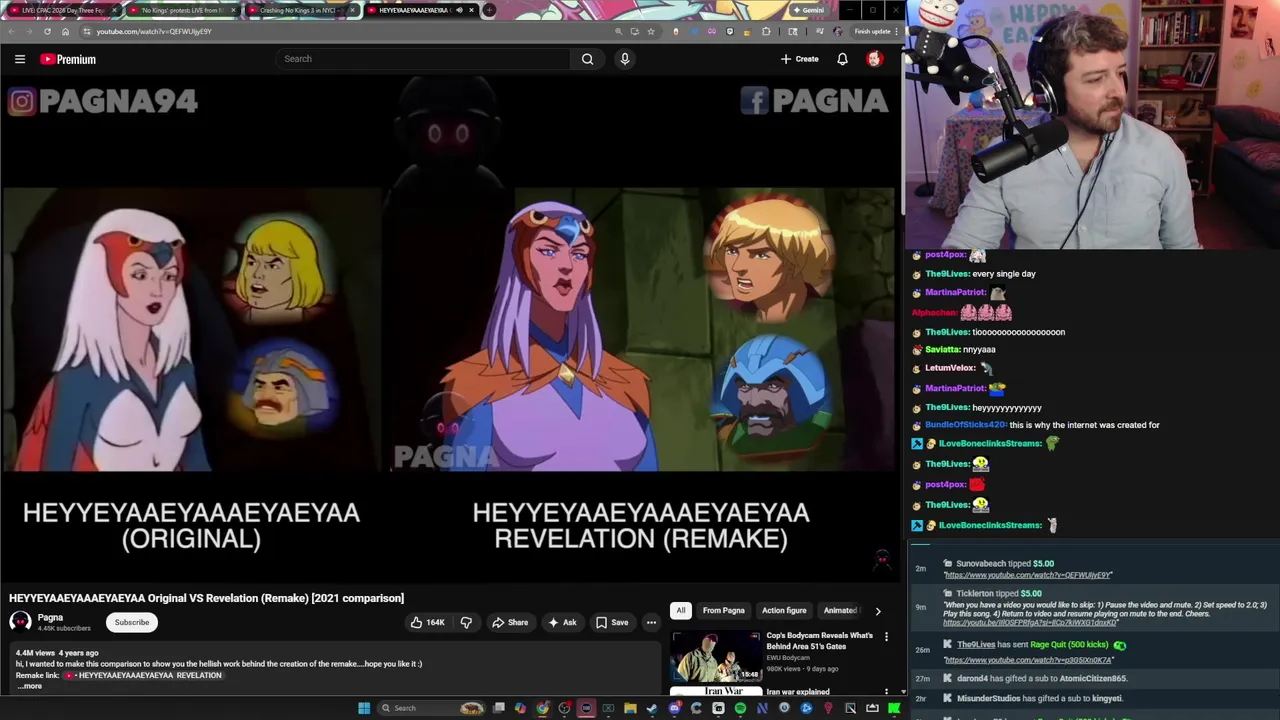The width and height of the screenshot is (1280, 720).
Task: Go back with the browser back arrow
Action: (11, 32)
